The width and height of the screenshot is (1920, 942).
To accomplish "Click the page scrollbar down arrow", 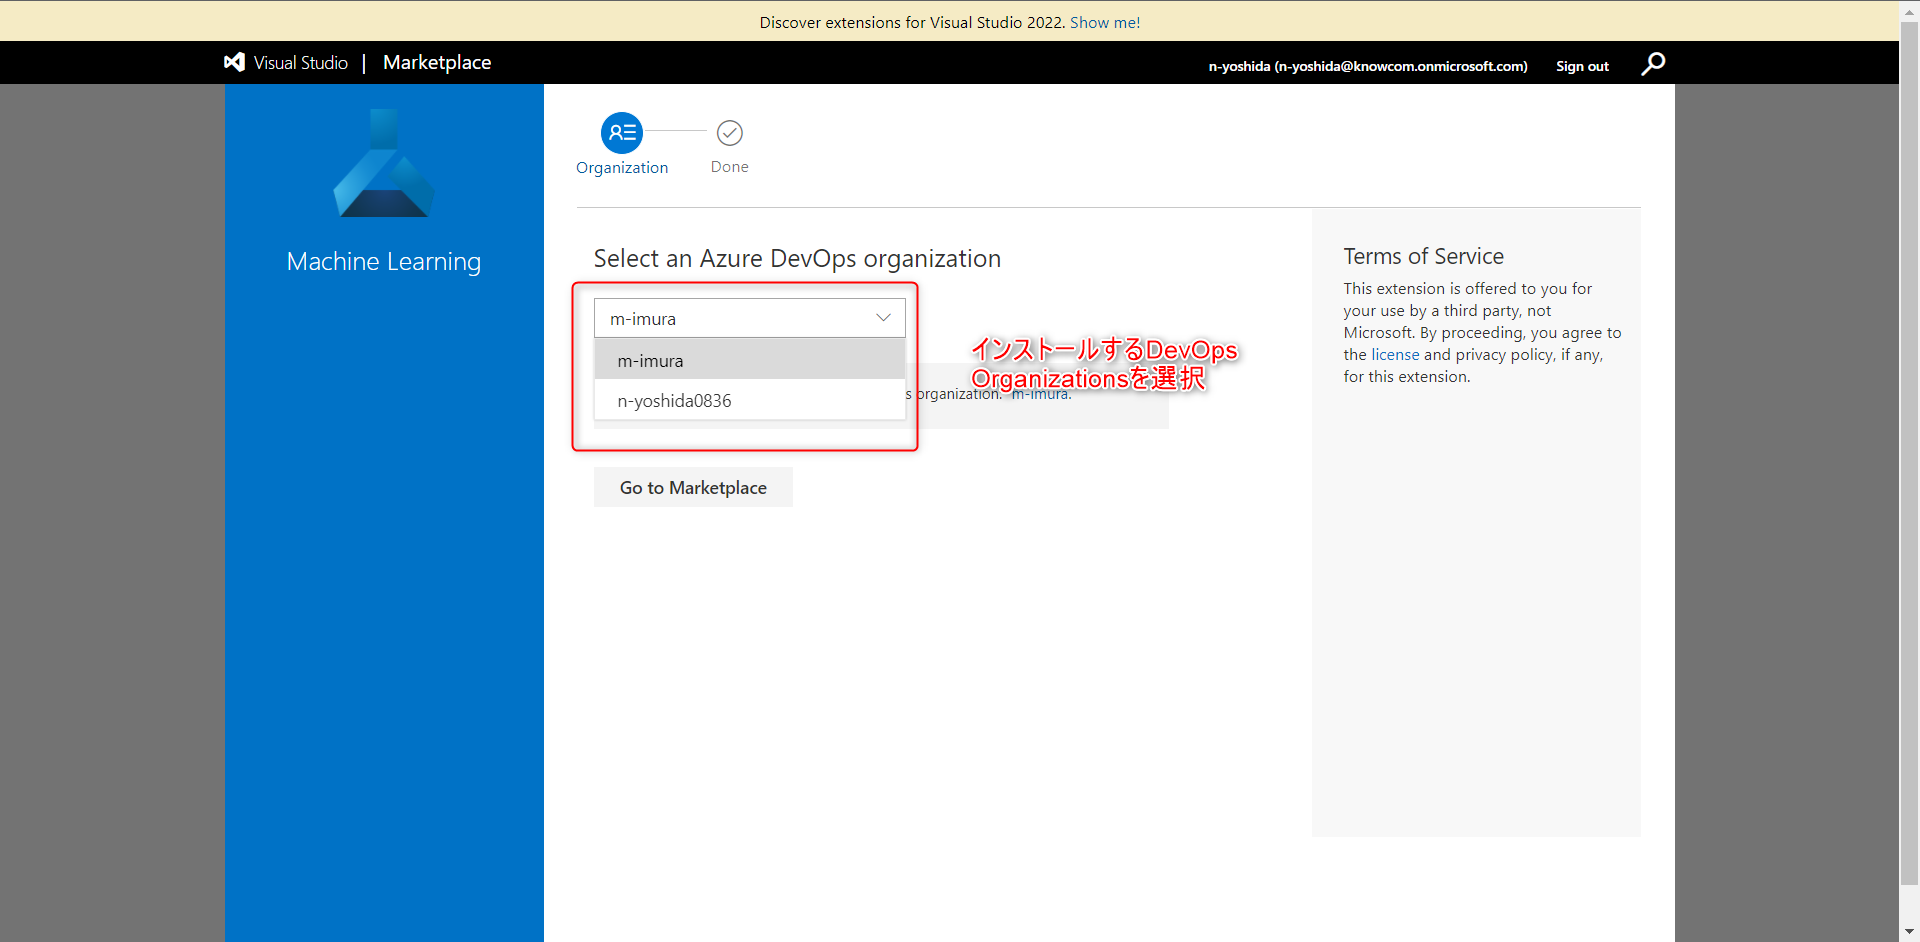I will (1909, 932).
